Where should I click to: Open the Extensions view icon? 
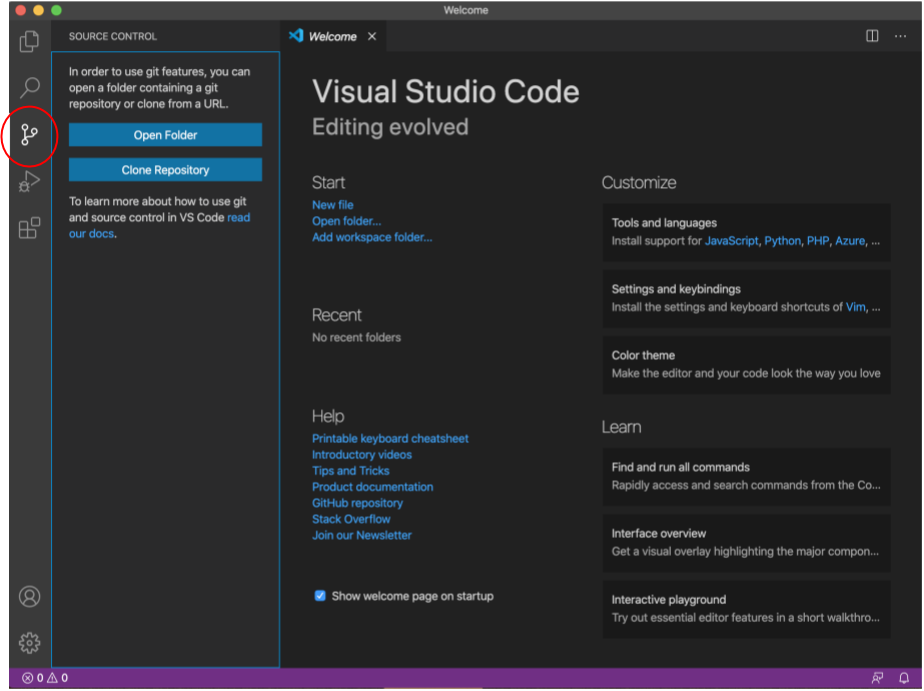click(29, 229)
